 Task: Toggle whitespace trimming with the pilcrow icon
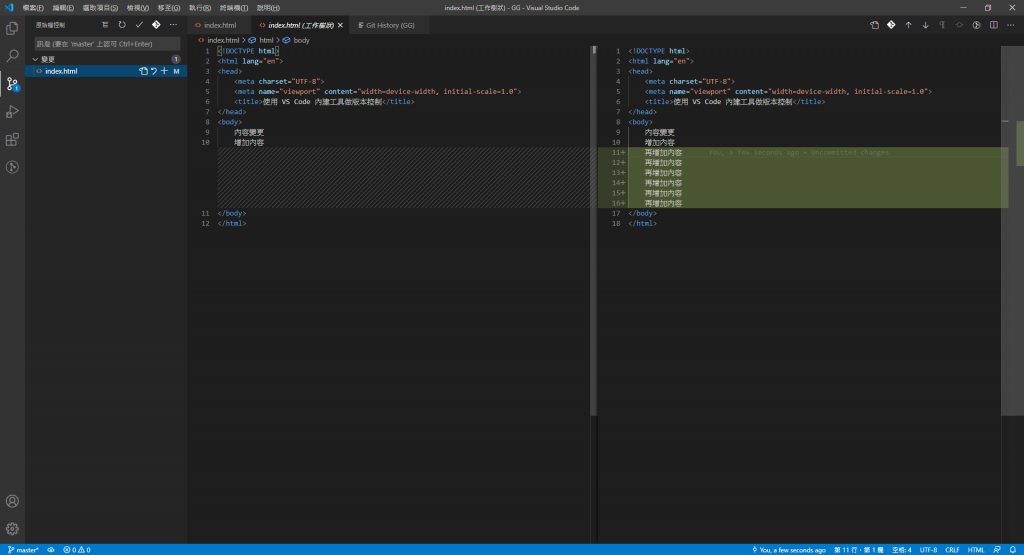tap(942, 25)
